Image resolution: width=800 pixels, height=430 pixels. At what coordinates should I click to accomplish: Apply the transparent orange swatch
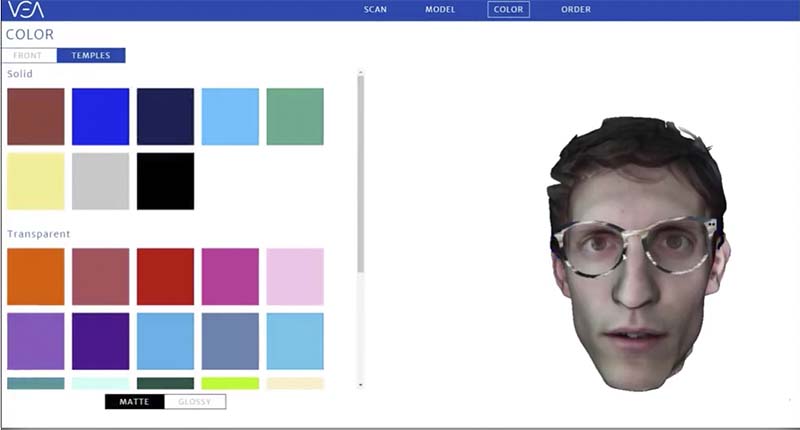pyautogui.click(x=36, y=277)
